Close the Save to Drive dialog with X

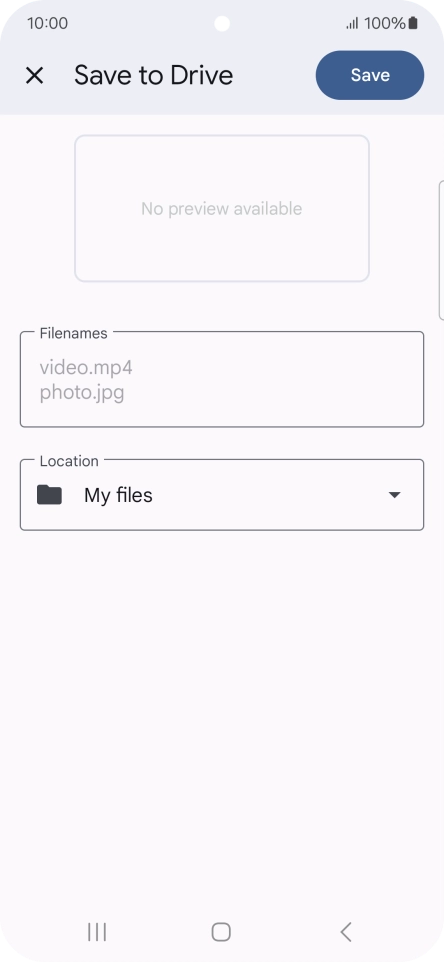34,75
